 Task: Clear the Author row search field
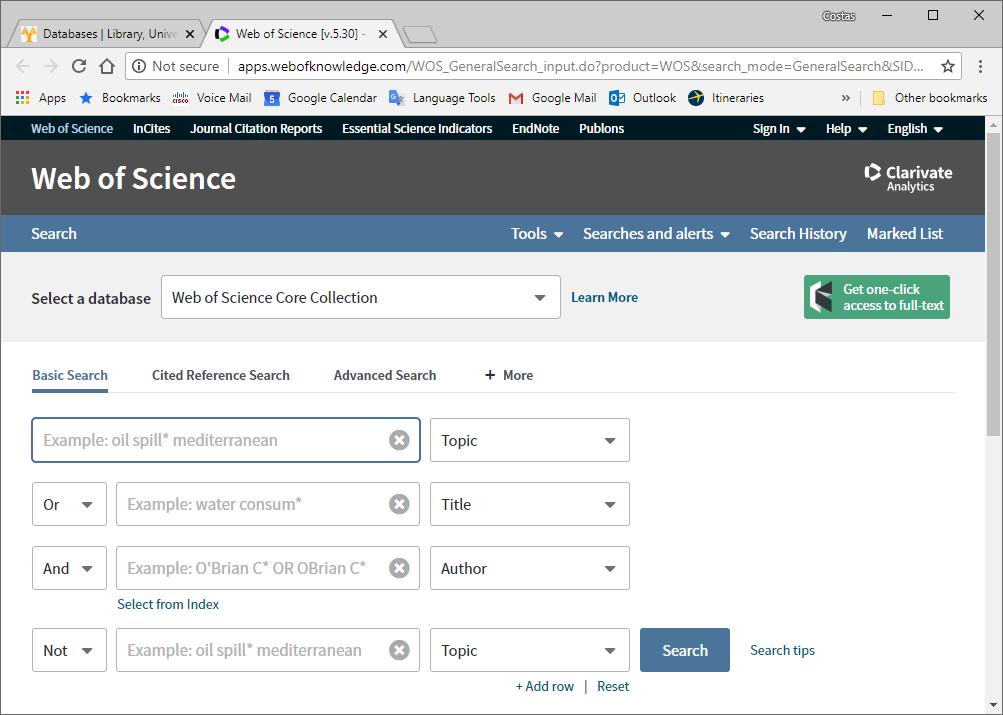pos(399,568)
